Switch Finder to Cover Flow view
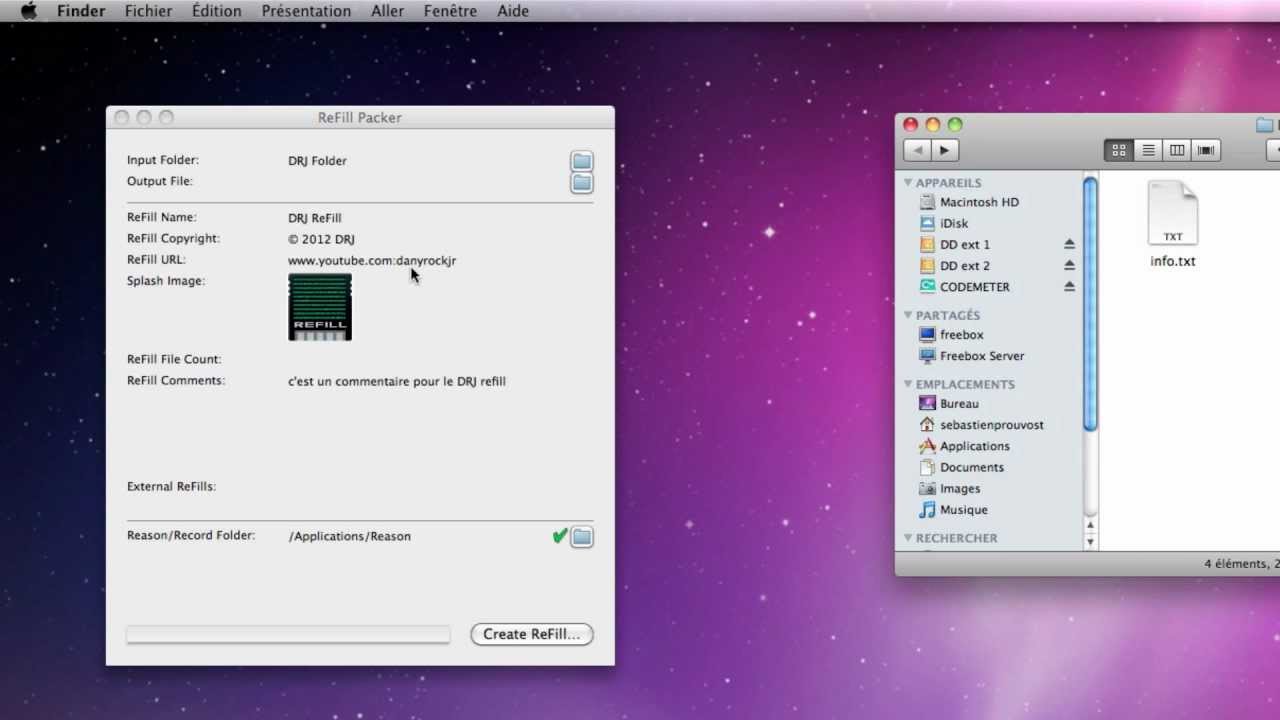This screenshot has width=1280, height=720. point(1206,150)
